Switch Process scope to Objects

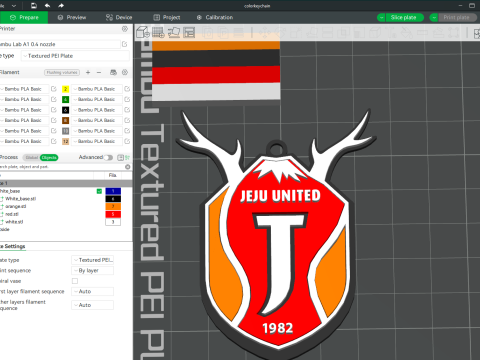tap(49, 157)
